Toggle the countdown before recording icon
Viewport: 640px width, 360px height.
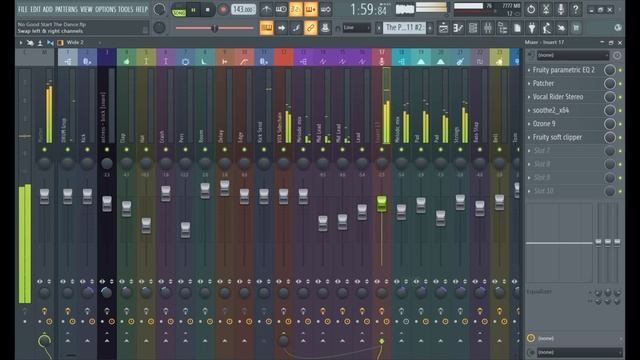[x=296, y=9]
